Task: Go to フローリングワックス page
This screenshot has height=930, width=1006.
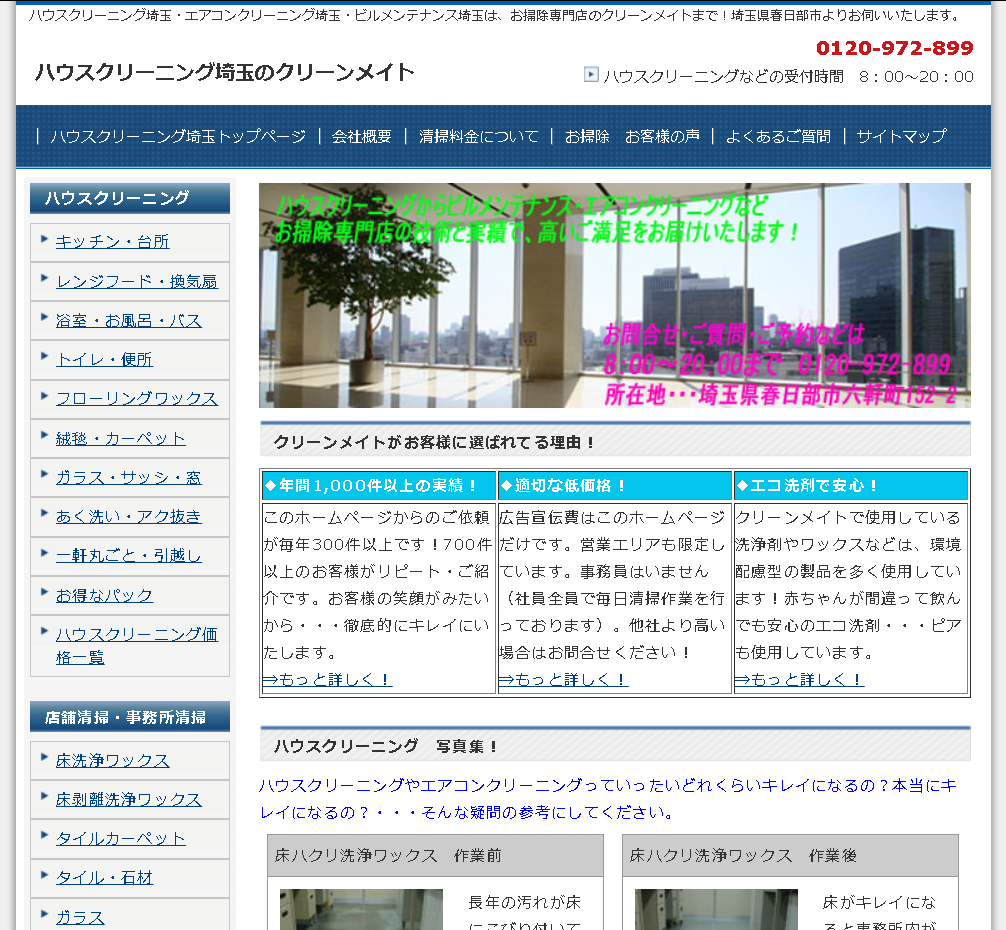Action: click(137, 398)
